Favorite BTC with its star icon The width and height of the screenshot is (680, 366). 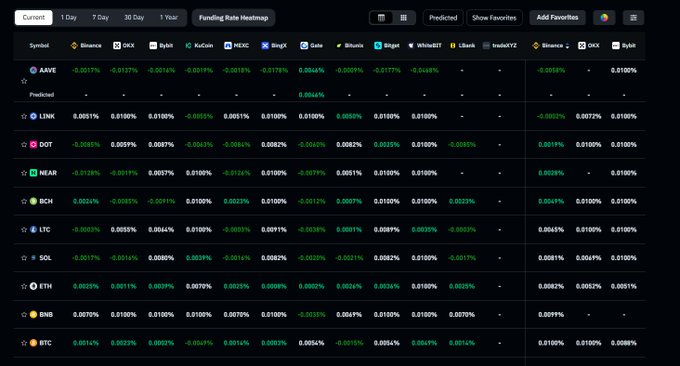pos(24,343)
